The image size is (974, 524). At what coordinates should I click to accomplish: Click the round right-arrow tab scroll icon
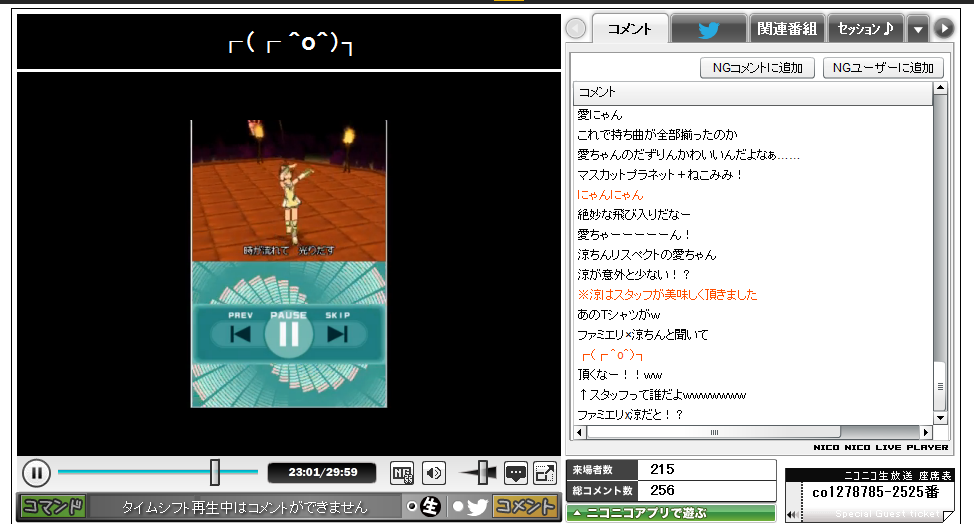pyautogui.click(x=944, y=28)
